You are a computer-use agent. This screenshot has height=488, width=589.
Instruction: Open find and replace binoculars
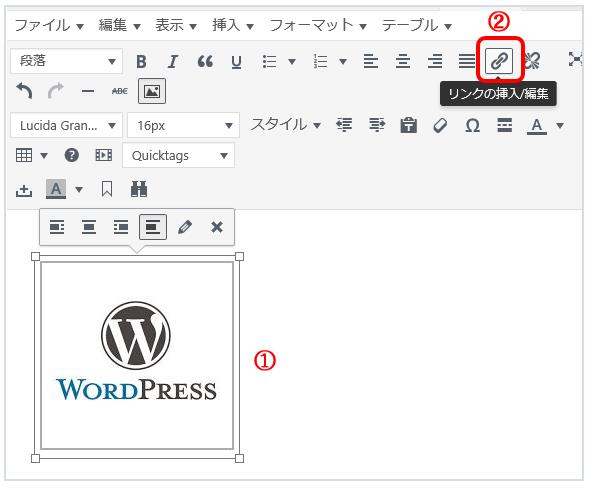139,189
